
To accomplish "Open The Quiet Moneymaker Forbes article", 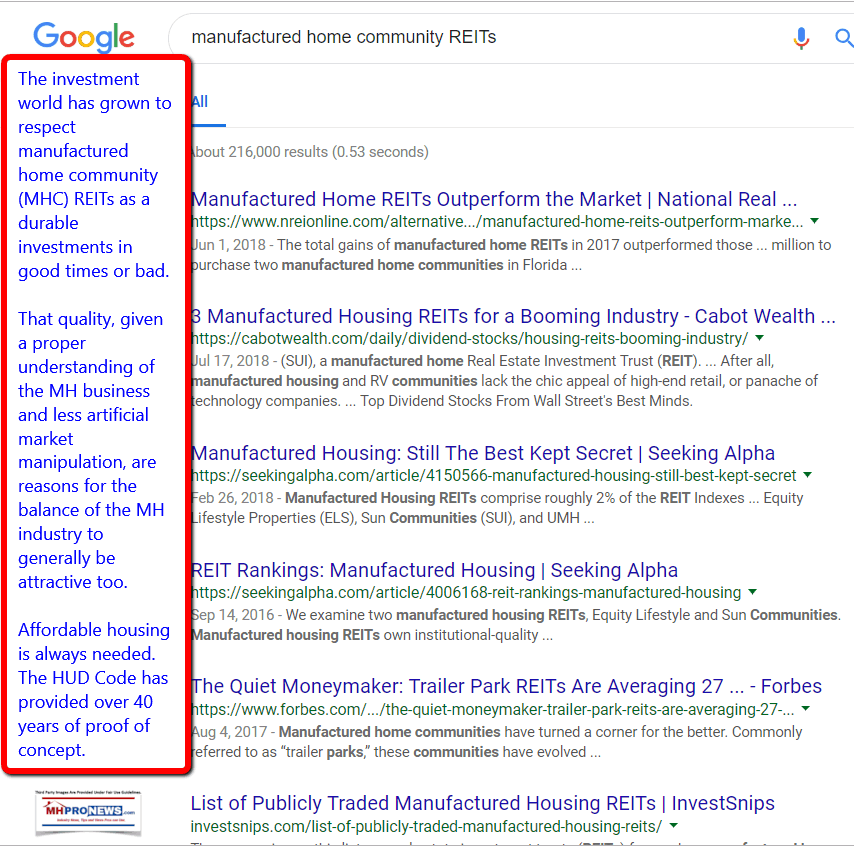I will pyautogui.click(x=506, y=686).
